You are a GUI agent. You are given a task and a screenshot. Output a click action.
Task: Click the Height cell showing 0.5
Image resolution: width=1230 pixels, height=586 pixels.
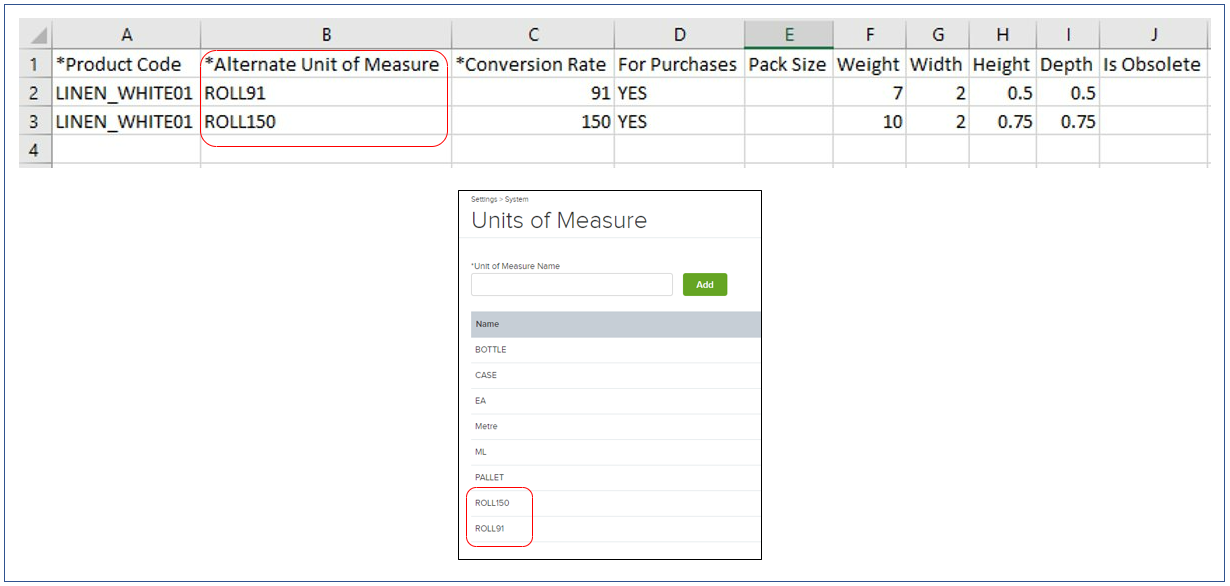[1002, 93]
